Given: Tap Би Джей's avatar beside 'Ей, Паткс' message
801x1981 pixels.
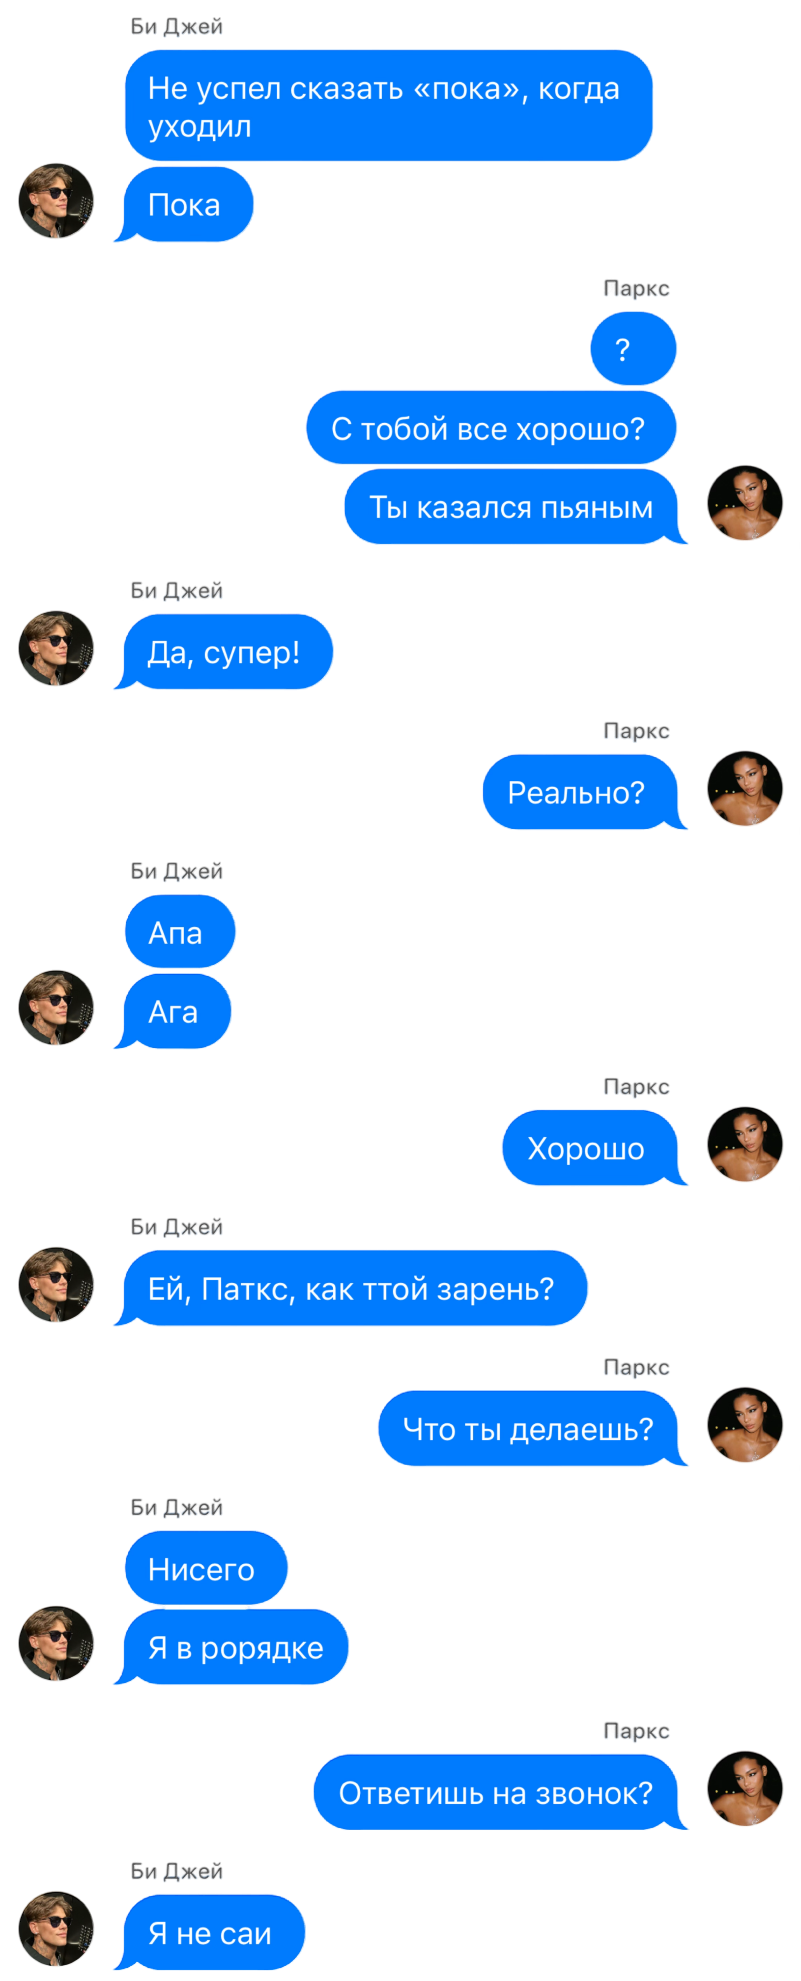Looking at the screenshot, I should click(x=56, y=1285).
